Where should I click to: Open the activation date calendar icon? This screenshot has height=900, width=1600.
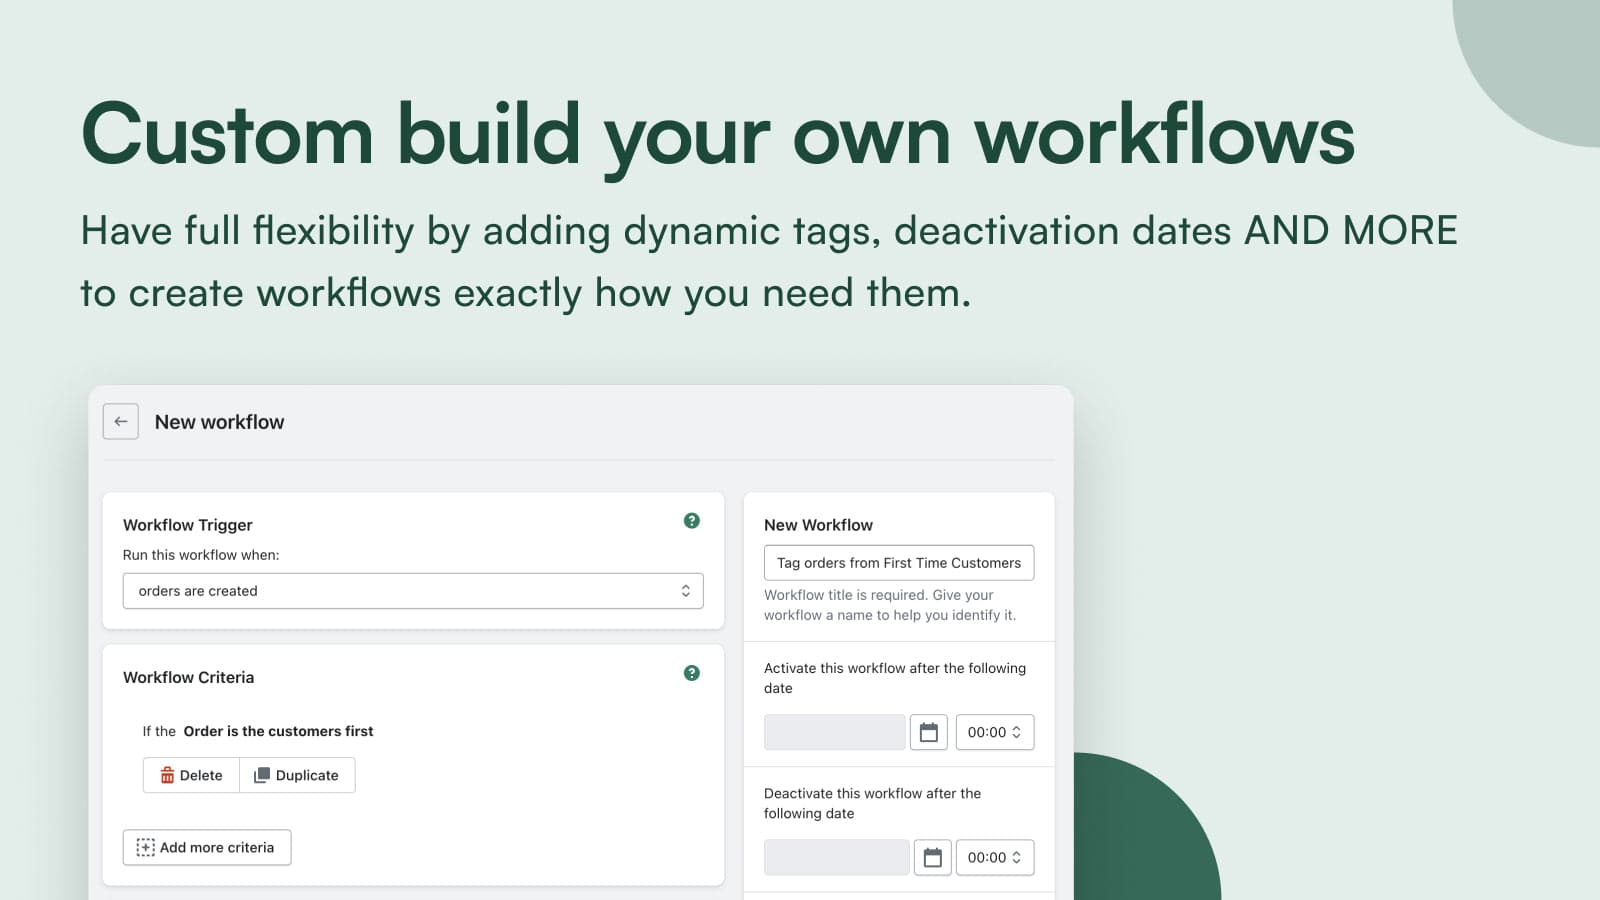pos(928,731)
